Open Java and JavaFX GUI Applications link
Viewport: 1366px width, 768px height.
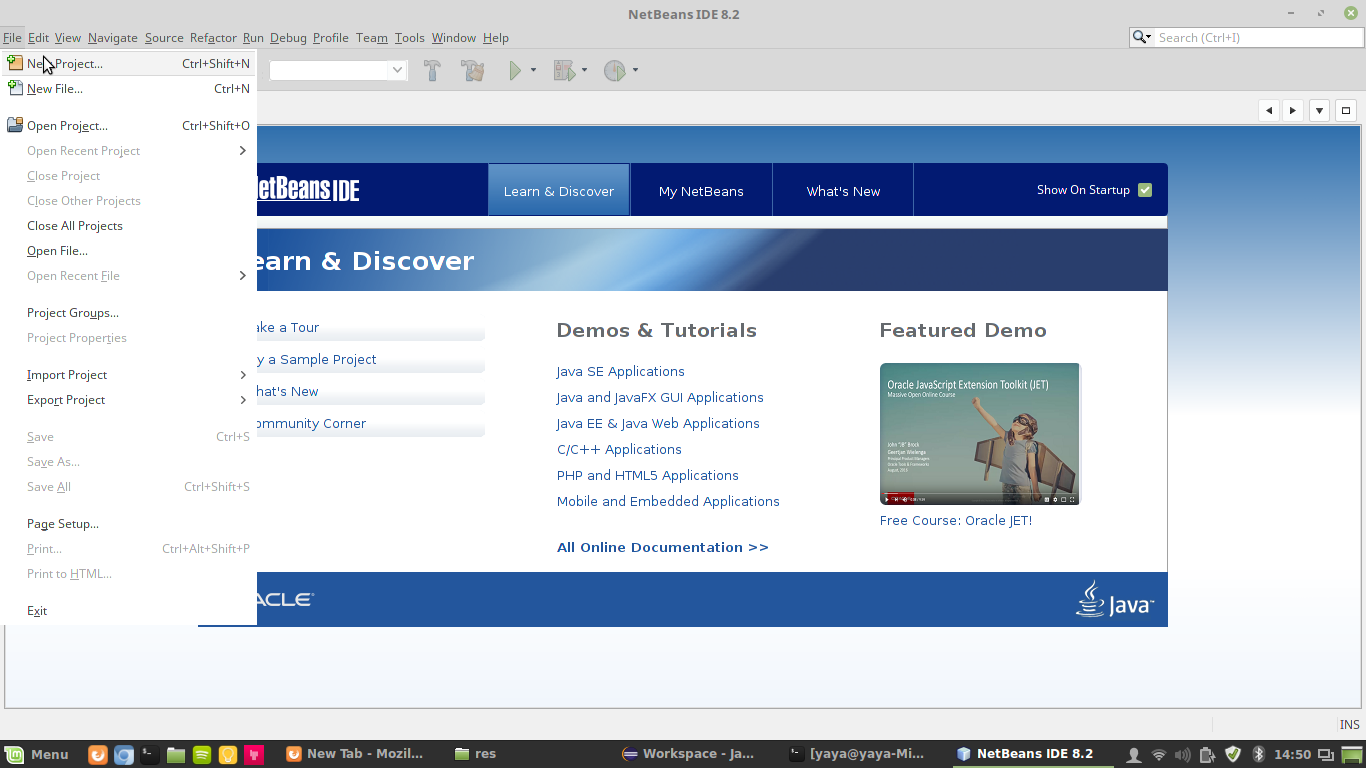pos(660,397)
